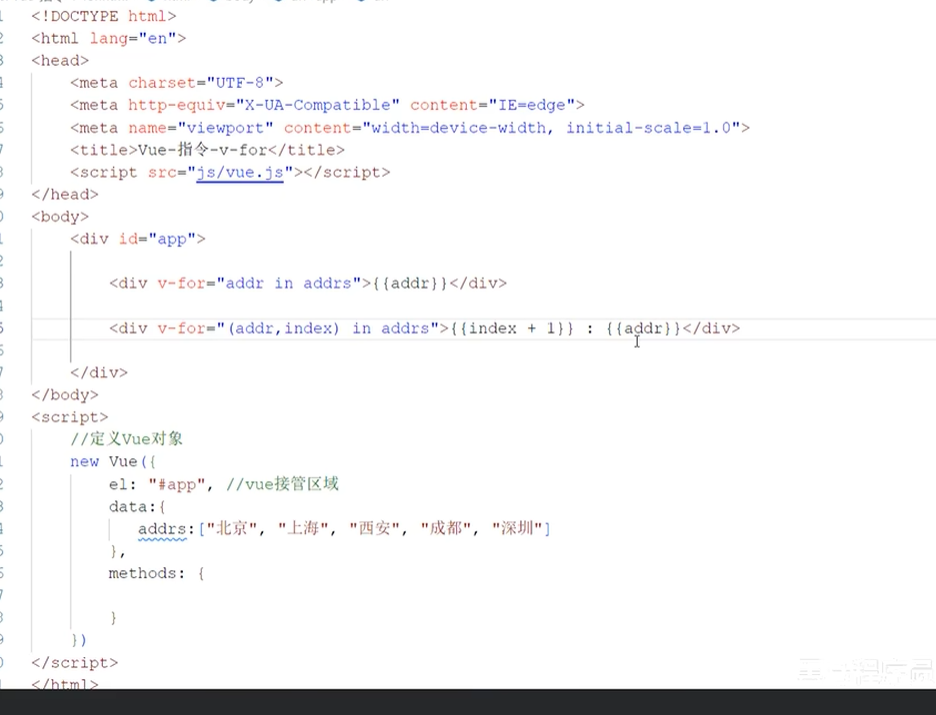Place cursor in title text Vue-指令-v-for
This screenshot has width=936, height=715.
202,150
